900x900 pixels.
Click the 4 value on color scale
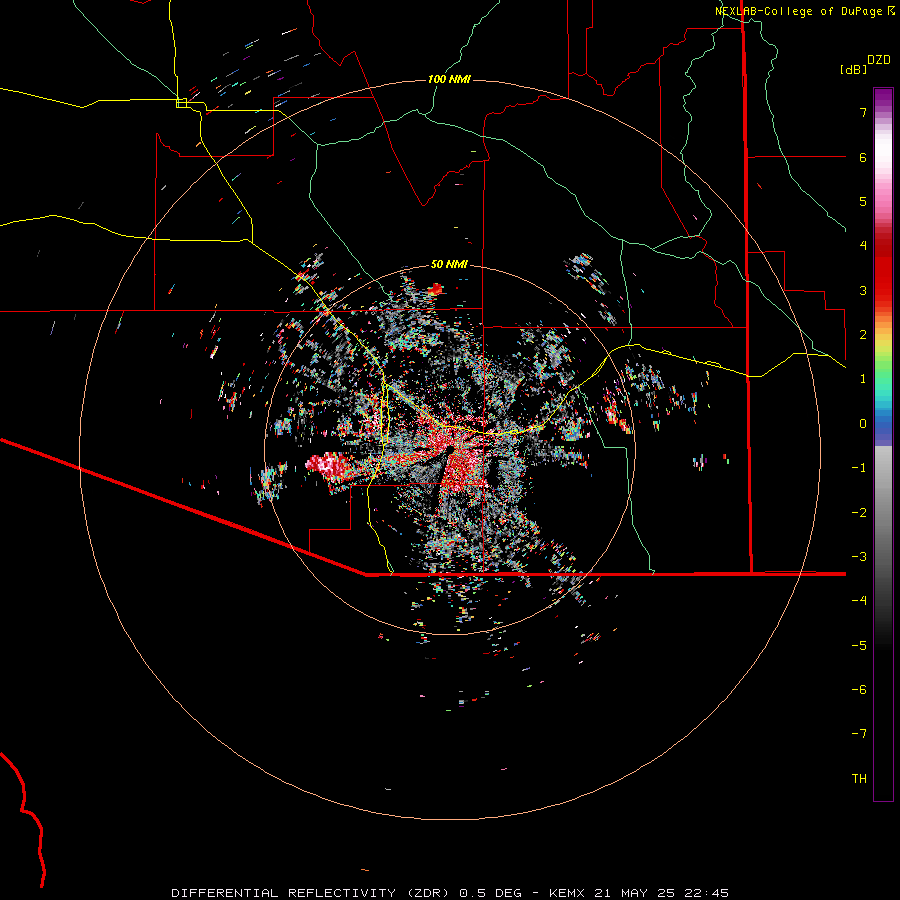click(863, 246)
